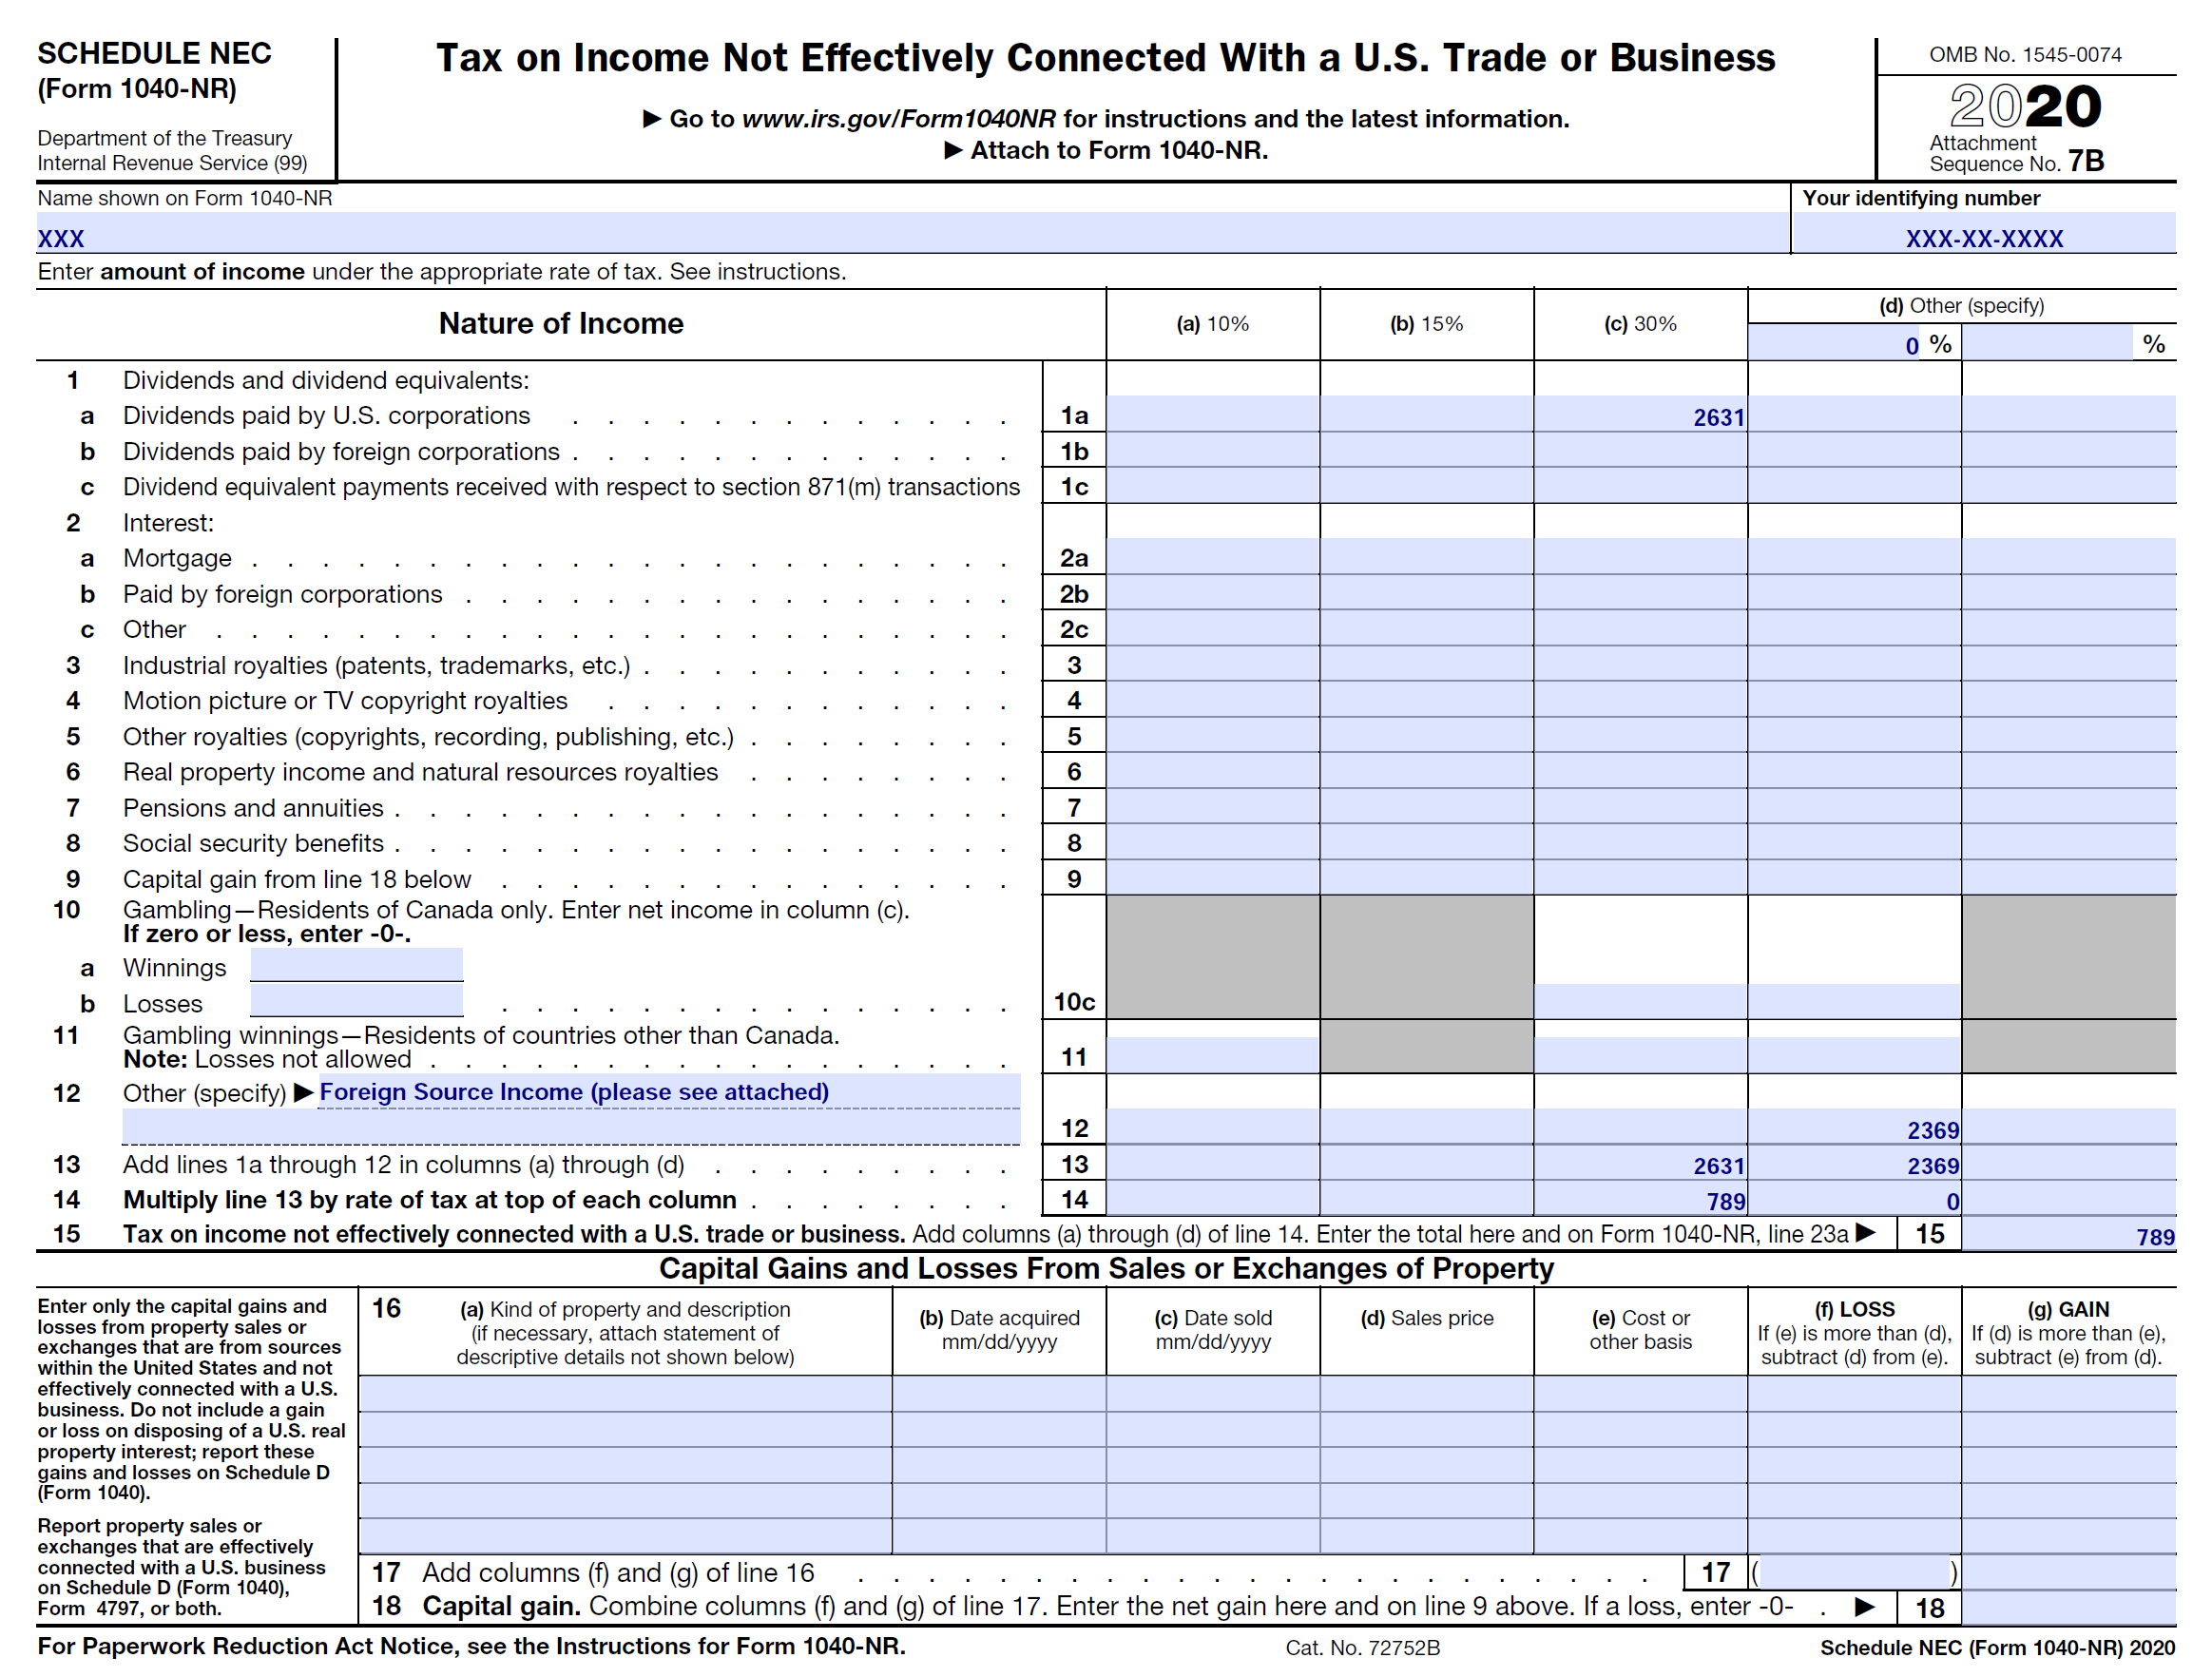The image size is (2212, 1677).
Task: Click line 6 Real property income 10% cell
Action: pyautogui.click(x=1213, y=771)
